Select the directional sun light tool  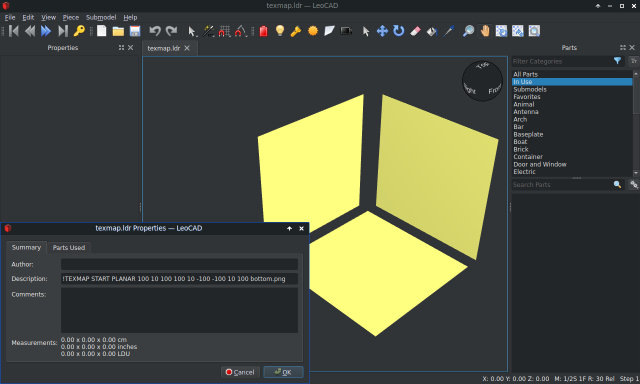(x=313, y=31)
